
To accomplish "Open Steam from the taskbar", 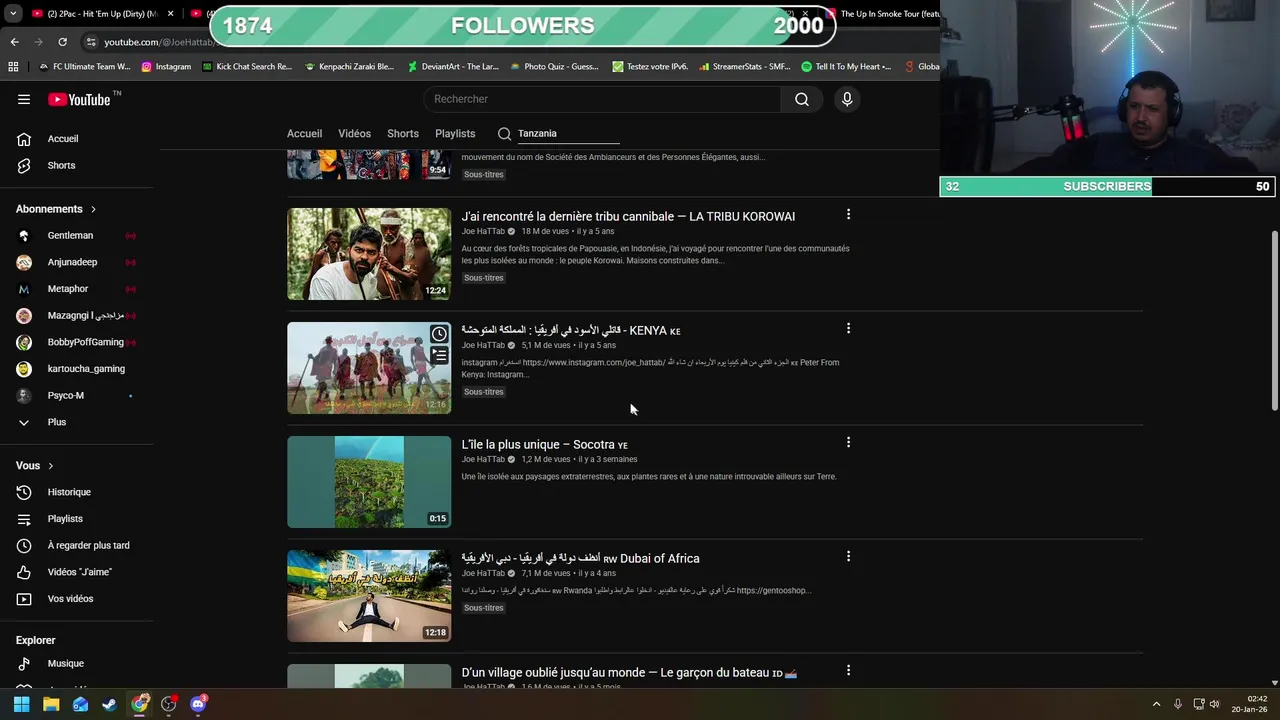I will pos(109,704).
